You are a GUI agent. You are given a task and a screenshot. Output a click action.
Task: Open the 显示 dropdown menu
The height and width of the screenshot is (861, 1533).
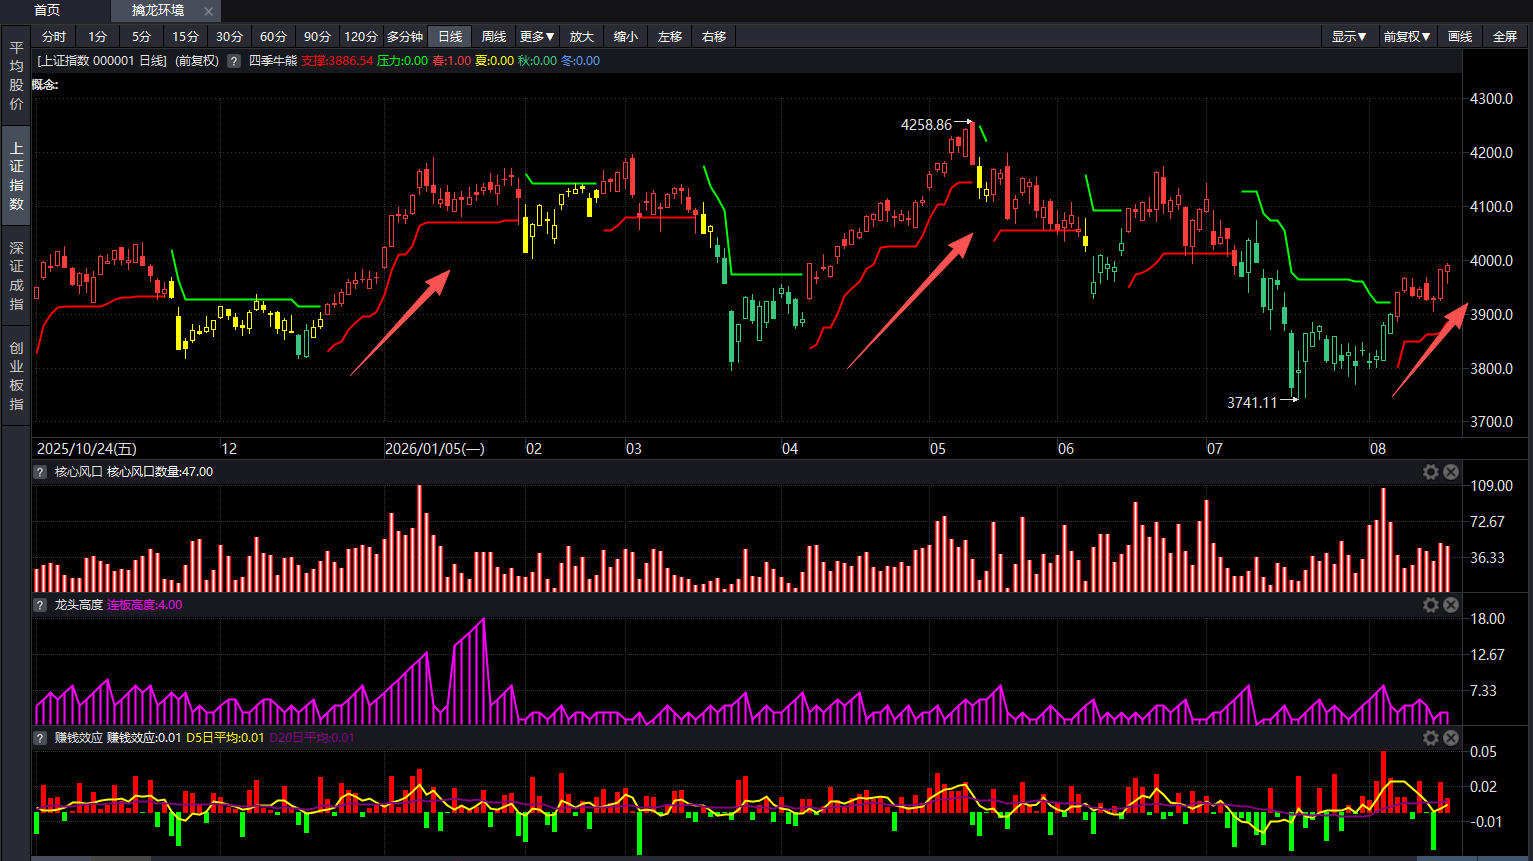(1349, 36)
